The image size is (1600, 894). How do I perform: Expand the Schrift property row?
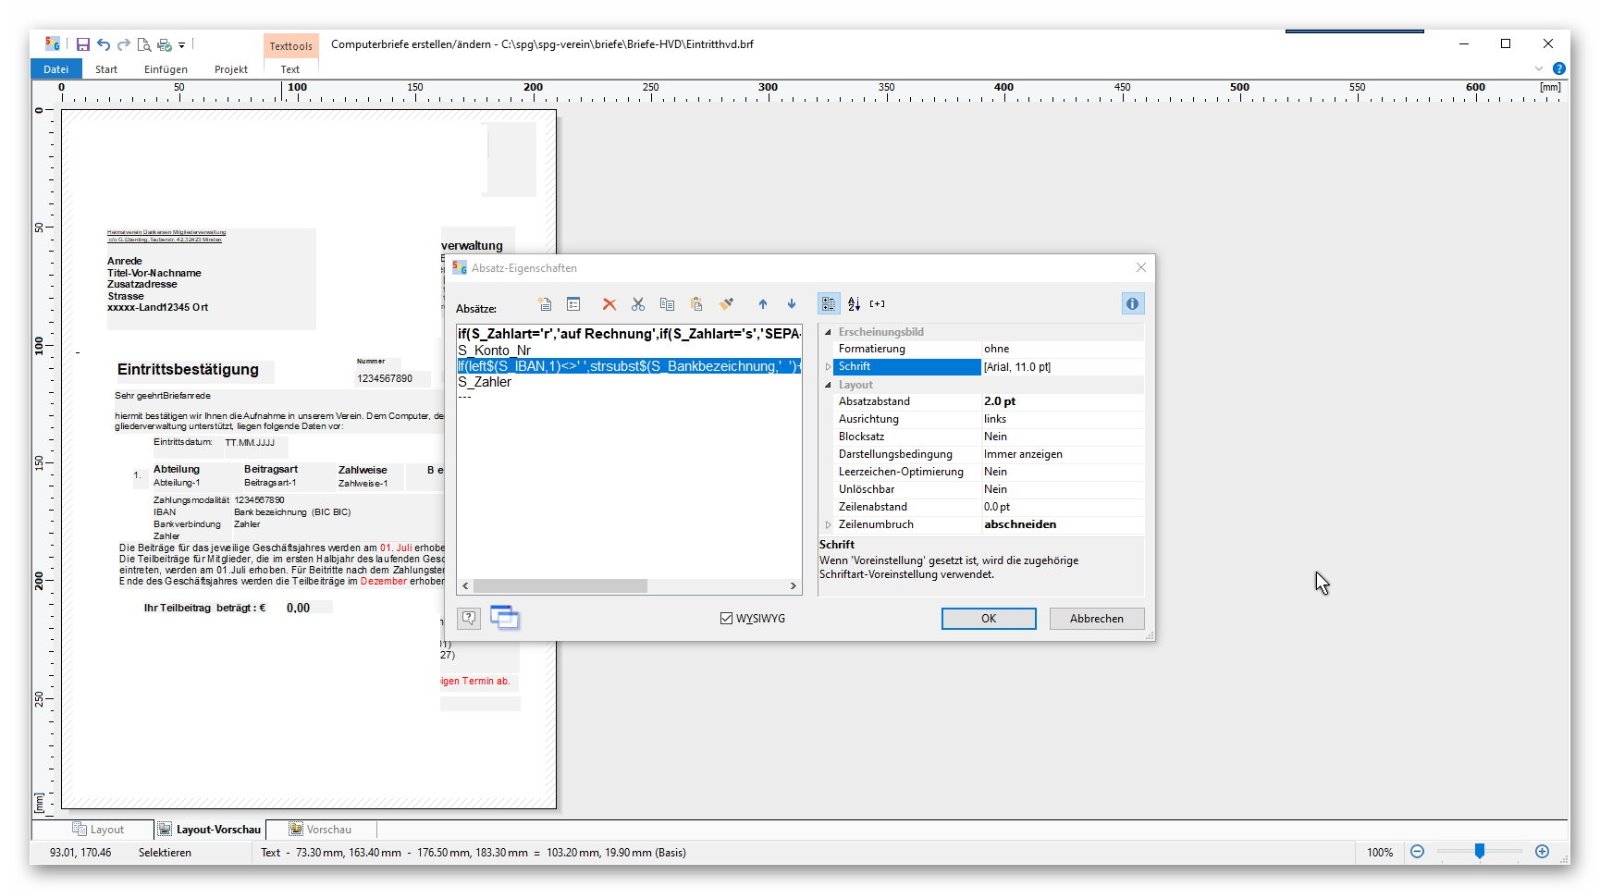[x=828, y=367]
